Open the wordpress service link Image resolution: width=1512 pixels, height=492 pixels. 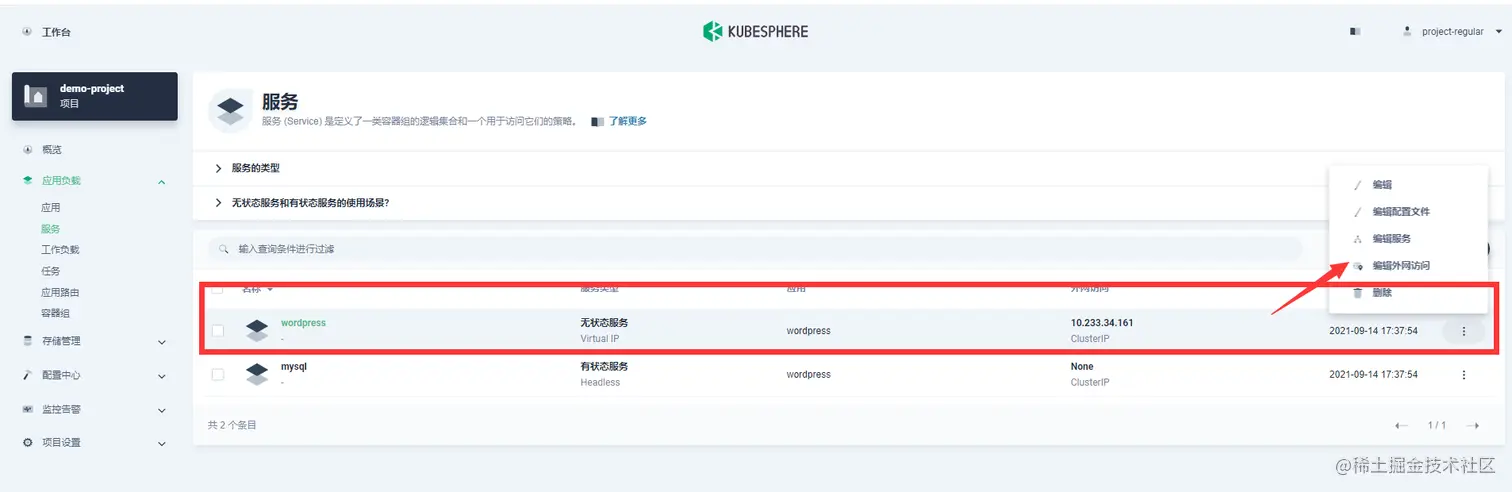tap(303, 323)
